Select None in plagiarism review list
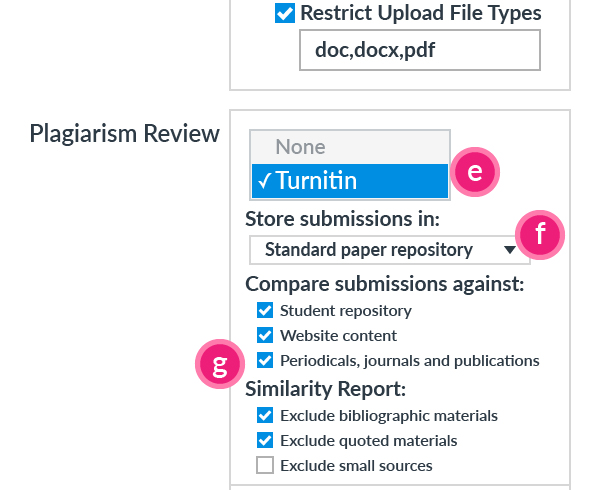The width and height of the screenshot is (600, 490). (x=301, y=147)
